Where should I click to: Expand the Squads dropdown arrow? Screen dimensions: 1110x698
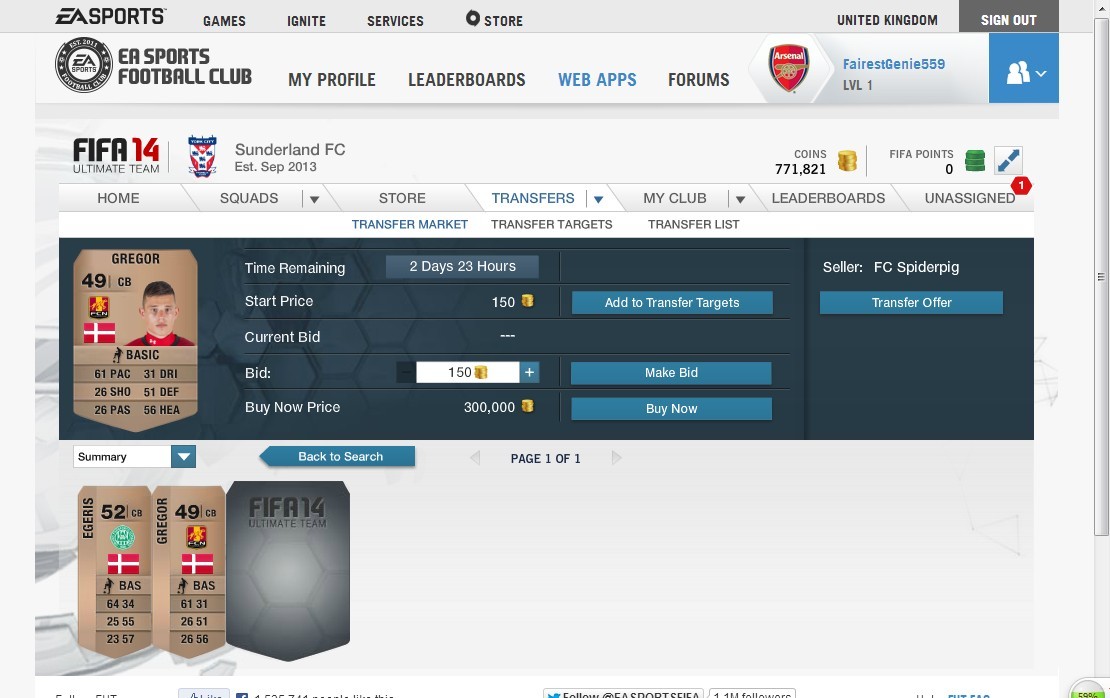coord(314,199)
